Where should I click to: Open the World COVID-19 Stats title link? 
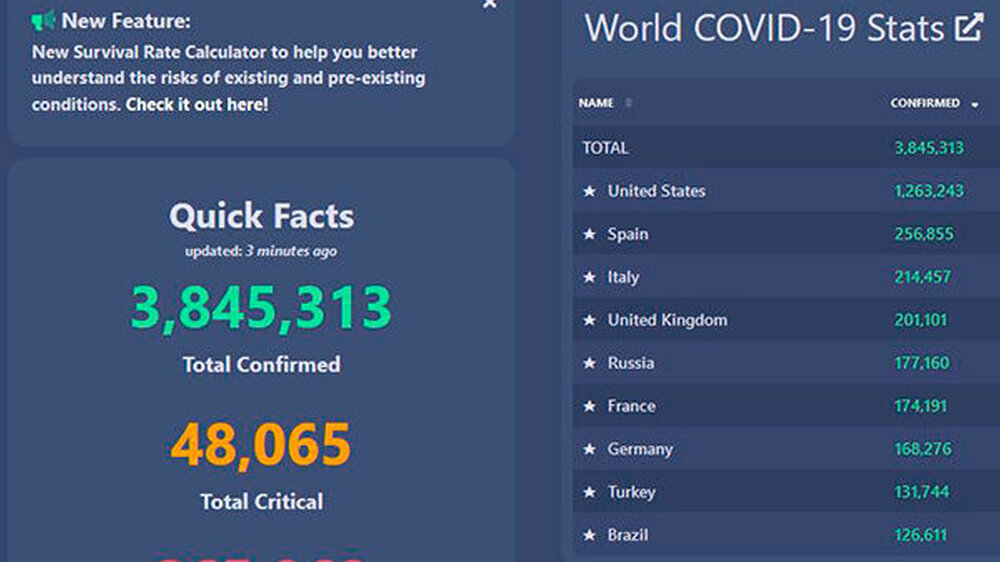[x=764, y=28]
